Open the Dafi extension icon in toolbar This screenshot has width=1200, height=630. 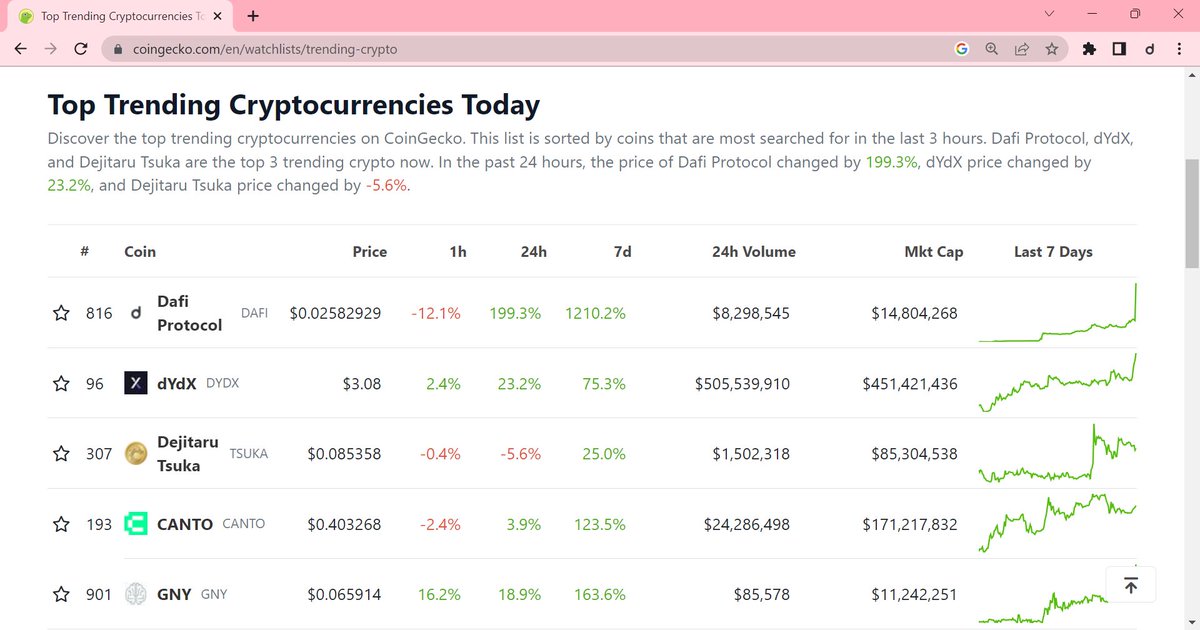(1150, 48)
